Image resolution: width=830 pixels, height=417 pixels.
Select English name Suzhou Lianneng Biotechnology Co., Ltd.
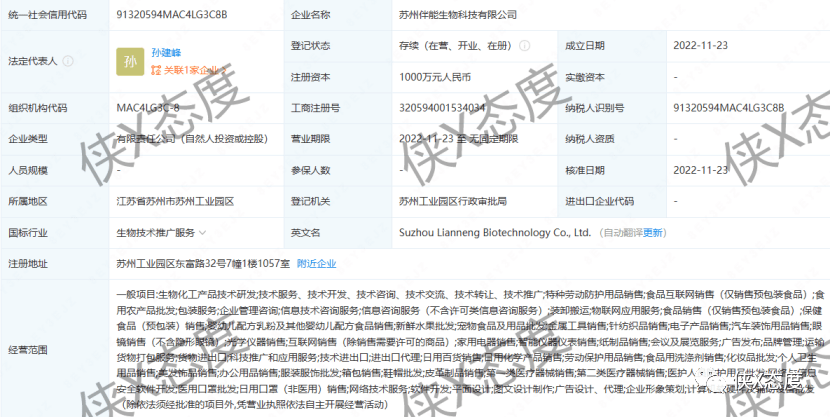[x=495, y=233]
